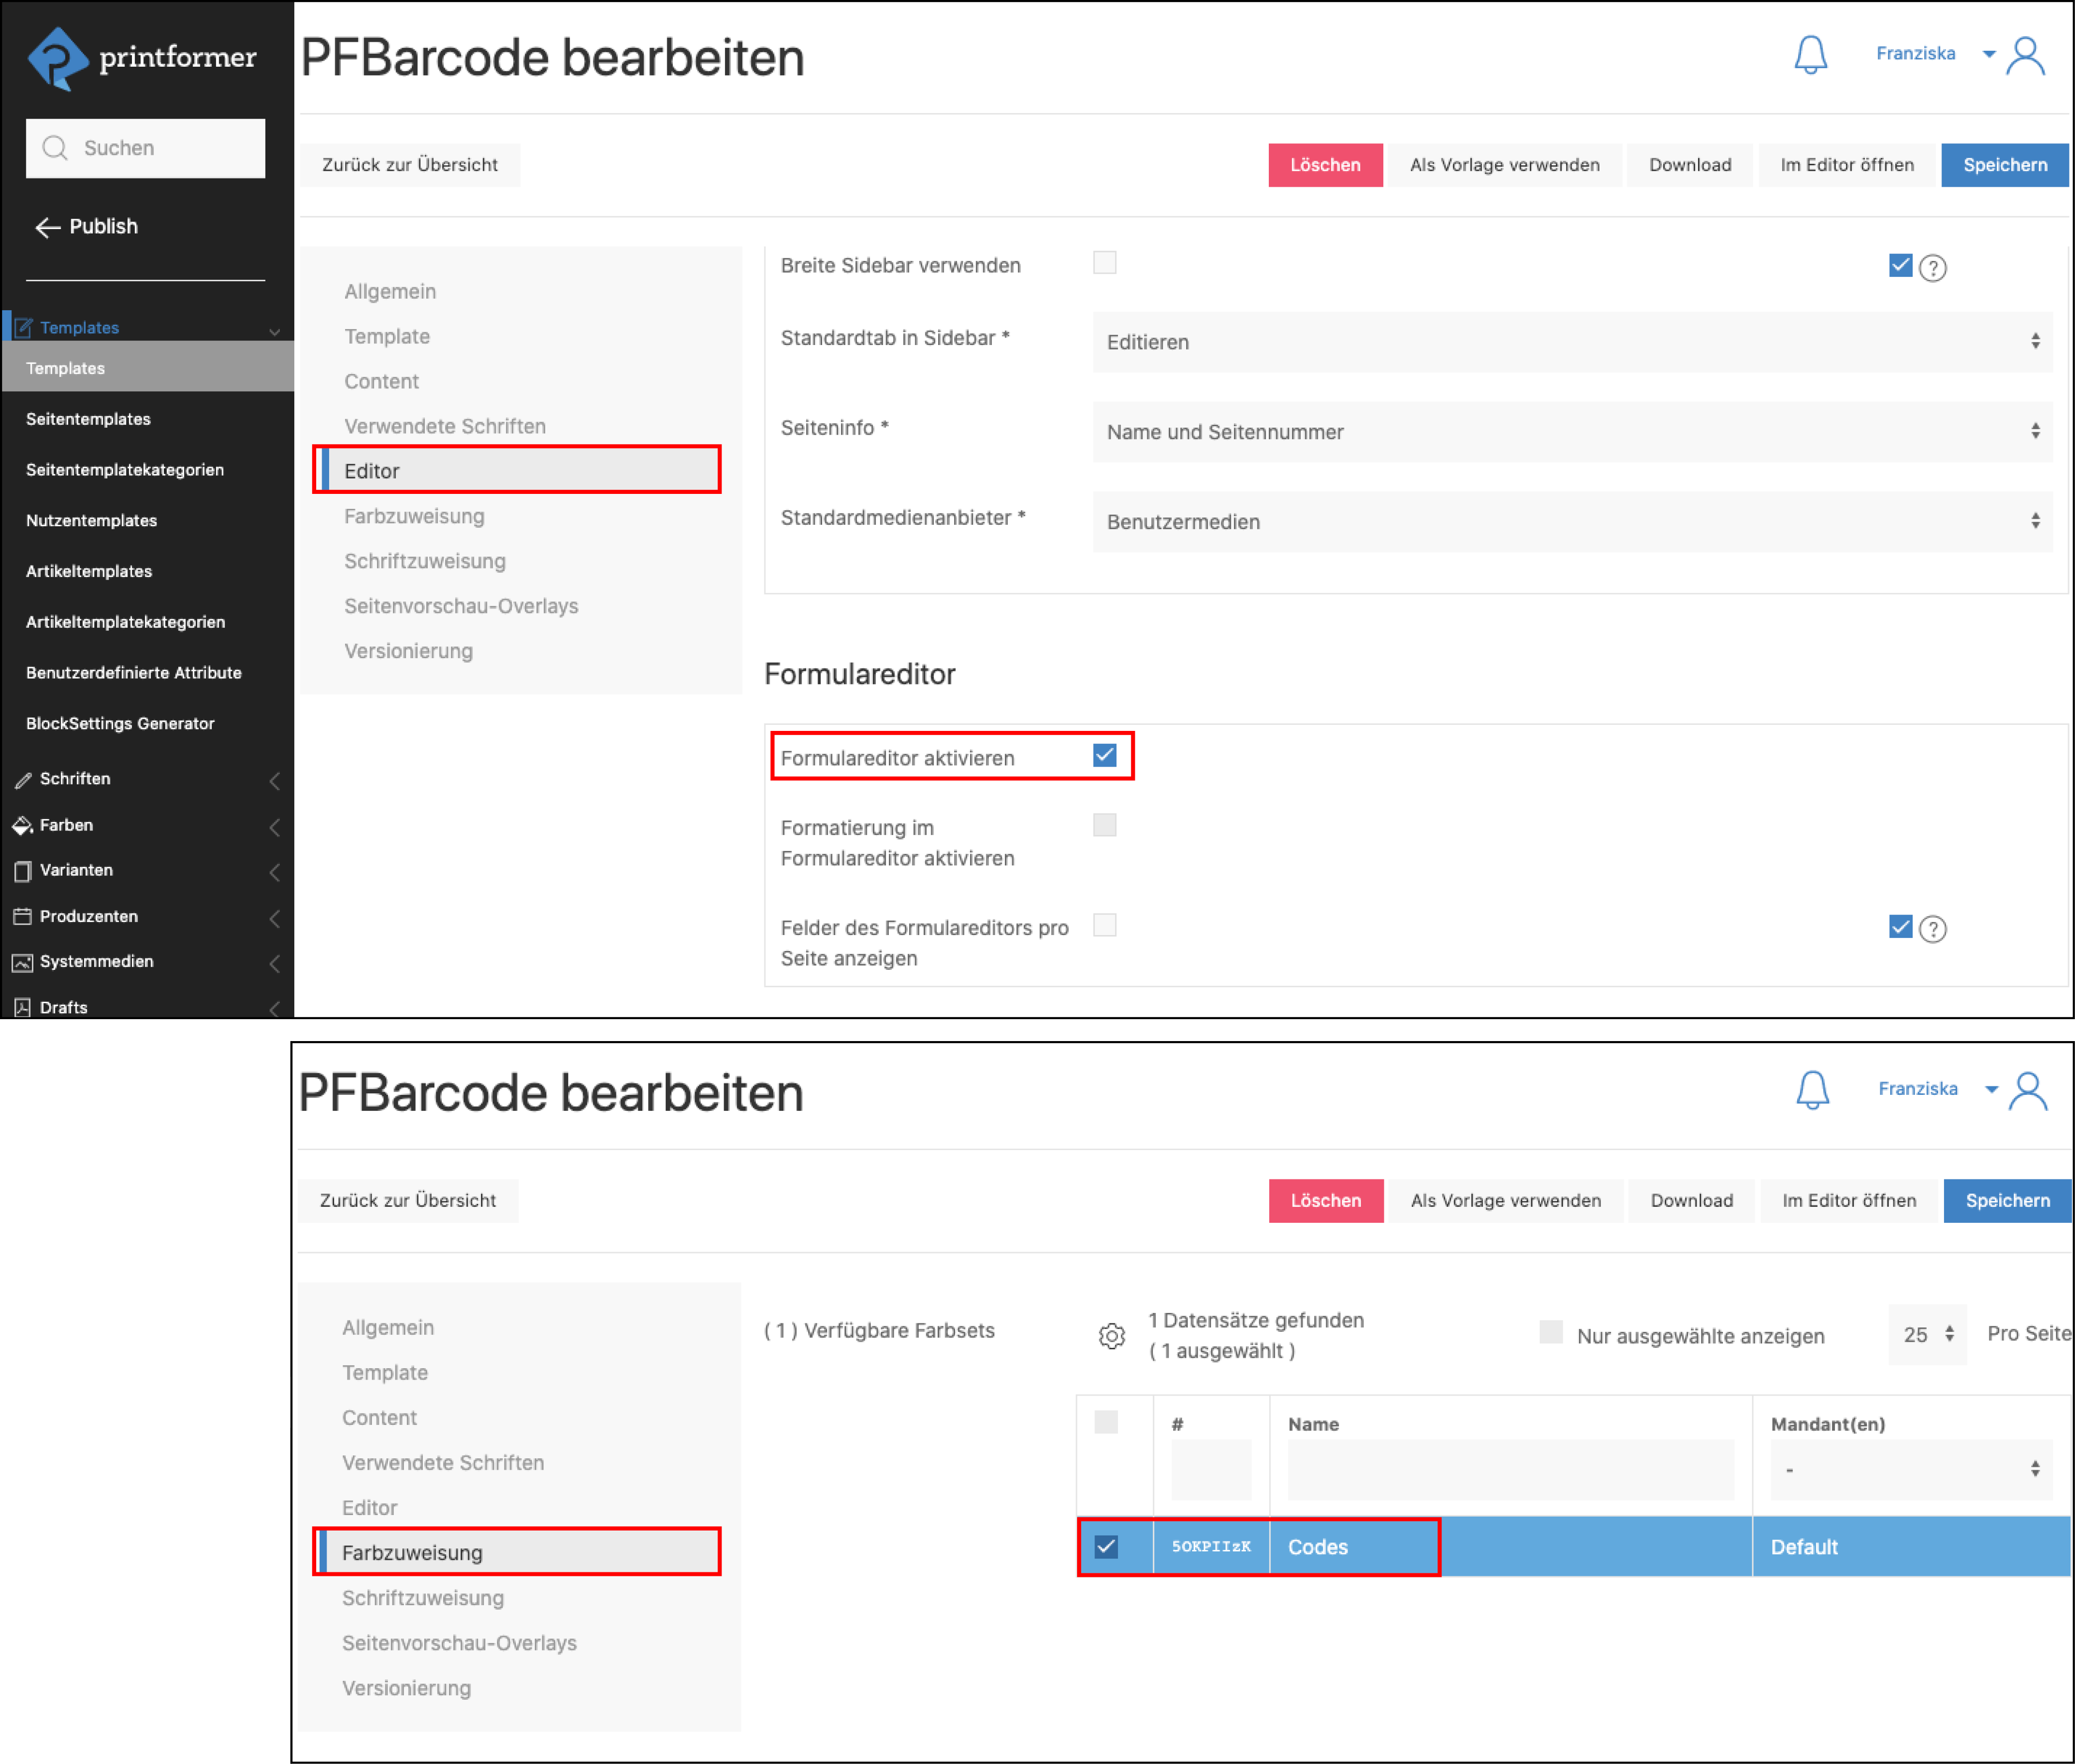Click the Farben paint bucket icon
This screenshot has height=1764, width=2075.
click(x=22, y=825)
